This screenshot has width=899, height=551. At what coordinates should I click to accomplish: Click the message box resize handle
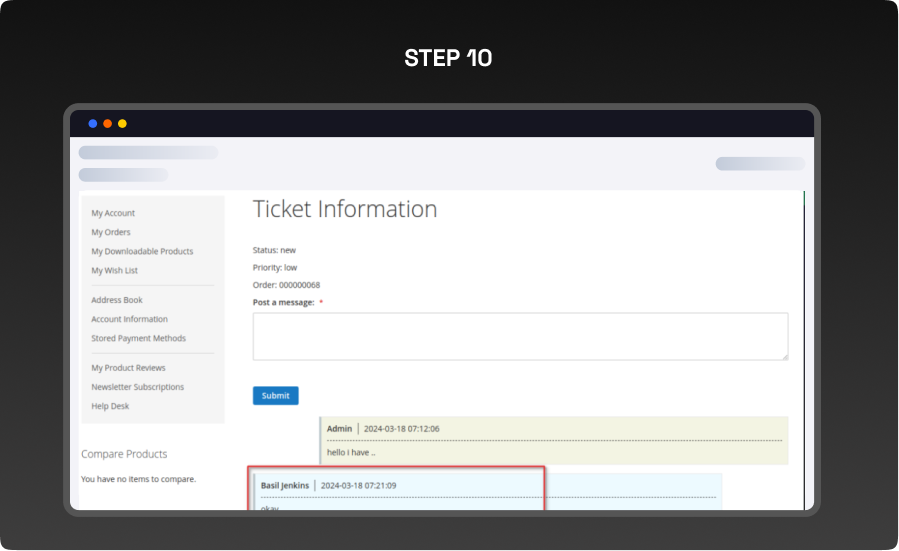[783, 355]
